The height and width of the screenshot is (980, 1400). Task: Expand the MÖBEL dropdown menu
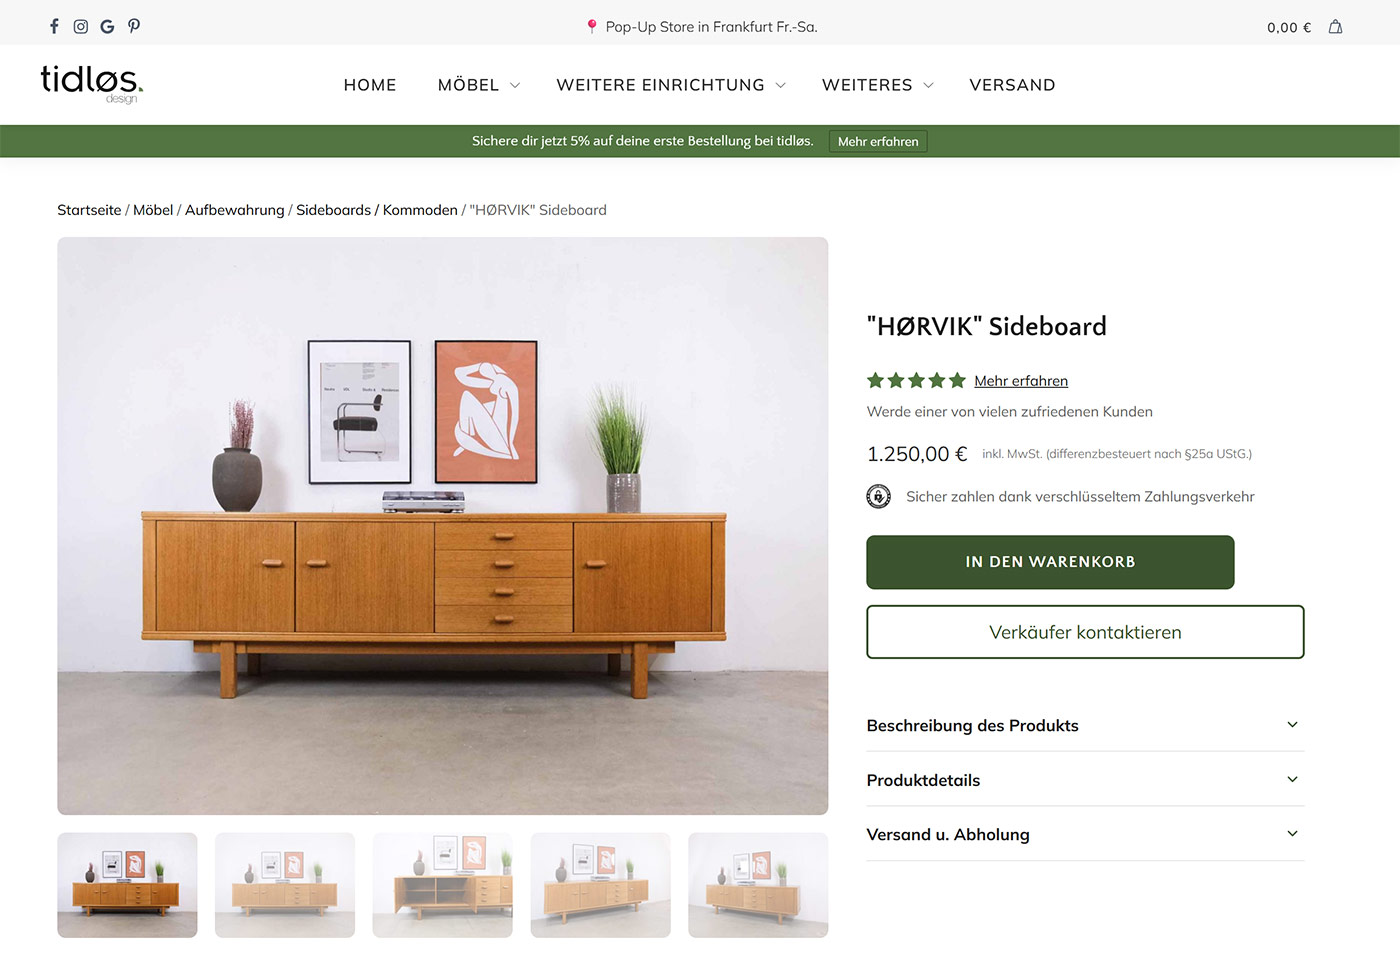point(479,85)
